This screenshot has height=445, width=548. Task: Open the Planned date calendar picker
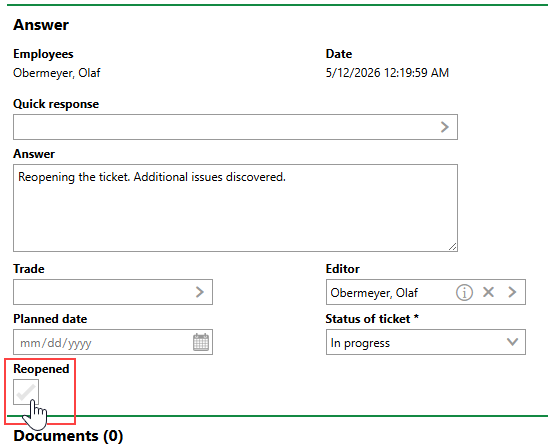click(x=201, y=342)
